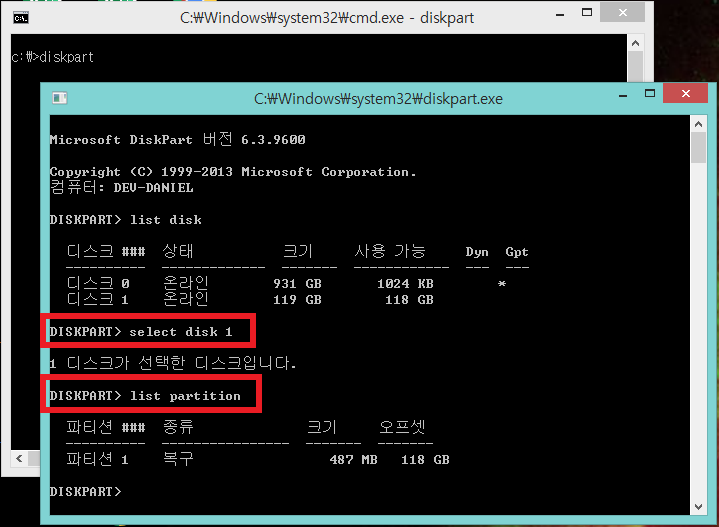The image size is (719, 527).
Task: Close the diskpart.exe window
Action: (x=686, y=94)
